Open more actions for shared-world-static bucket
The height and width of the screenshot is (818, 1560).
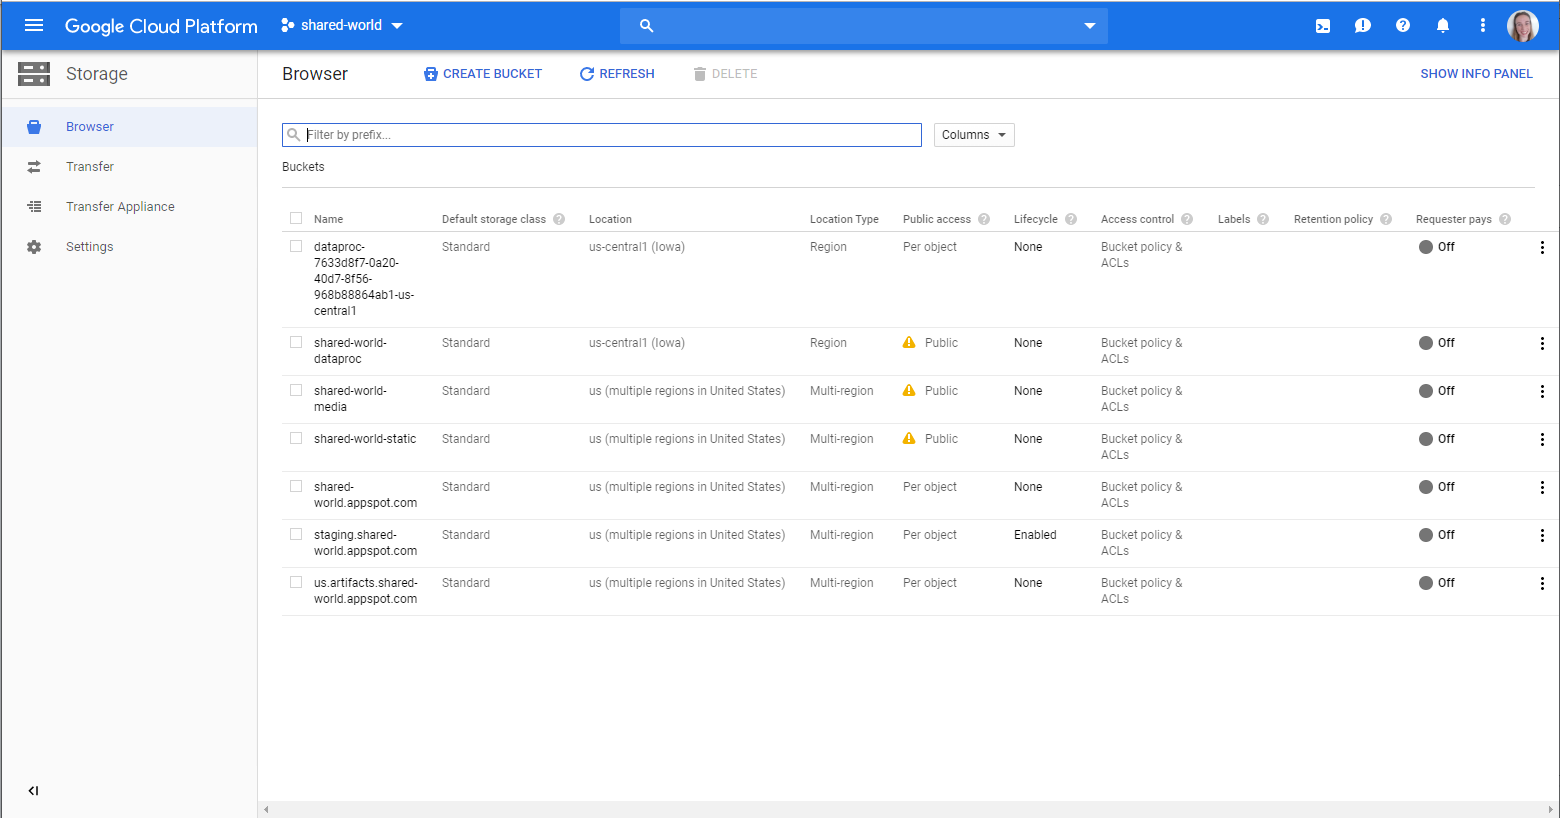click(1542, 440)
